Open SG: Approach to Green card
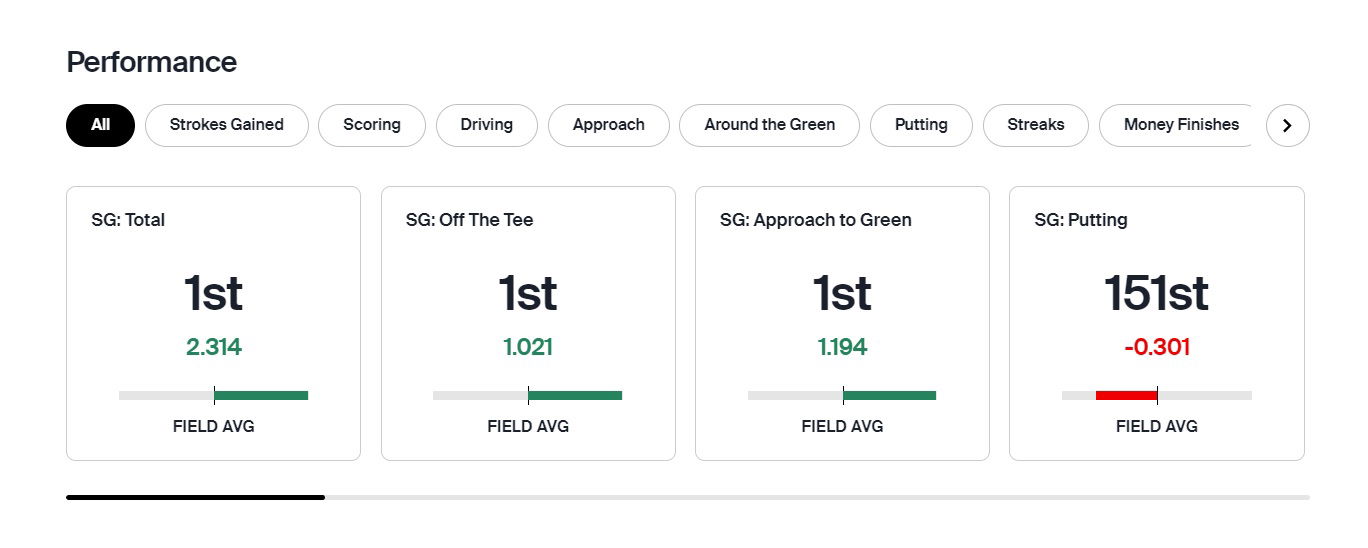Image resolution: width=1368 pixels, height=548 pixels. pos(842,322)
